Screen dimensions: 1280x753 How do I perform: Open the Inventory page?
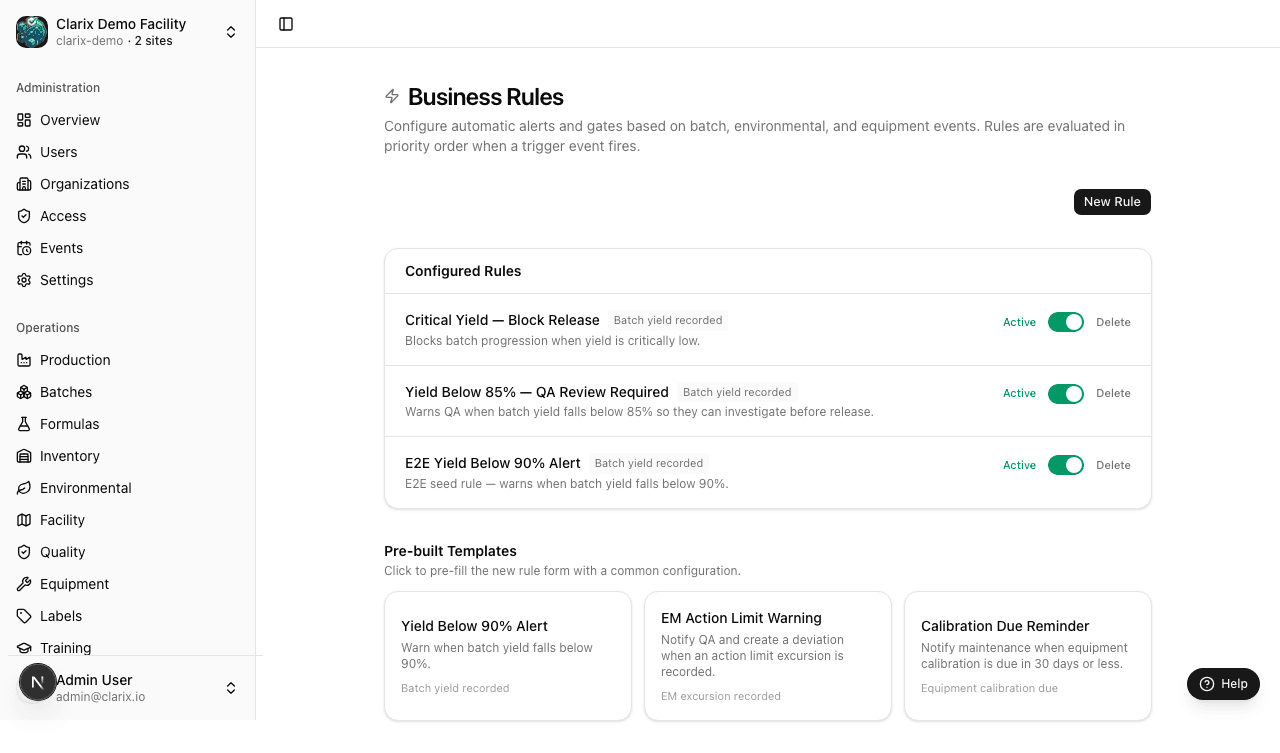click(x=127, y=456)
